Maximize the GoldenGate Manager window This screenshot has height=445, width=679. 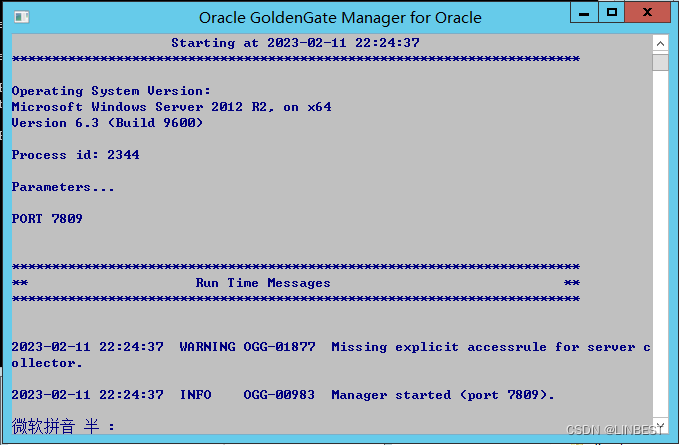tap(611, 12)
